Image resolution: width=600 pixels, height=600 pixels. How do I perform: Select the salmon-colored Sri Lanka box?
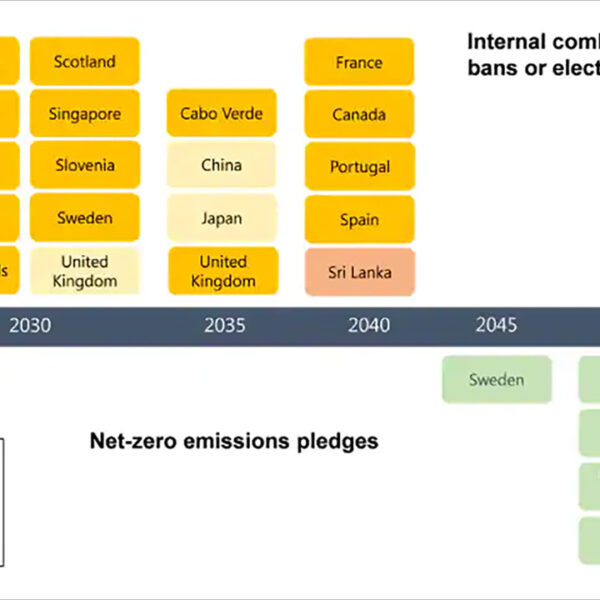[x=359, y=272]
